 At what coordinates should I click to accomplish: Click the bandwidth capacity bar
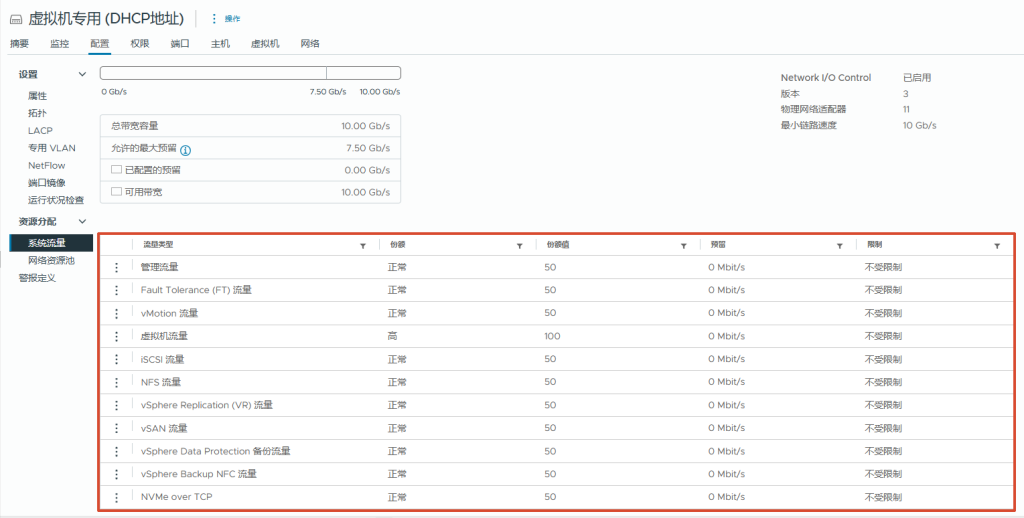click(250, 73)
